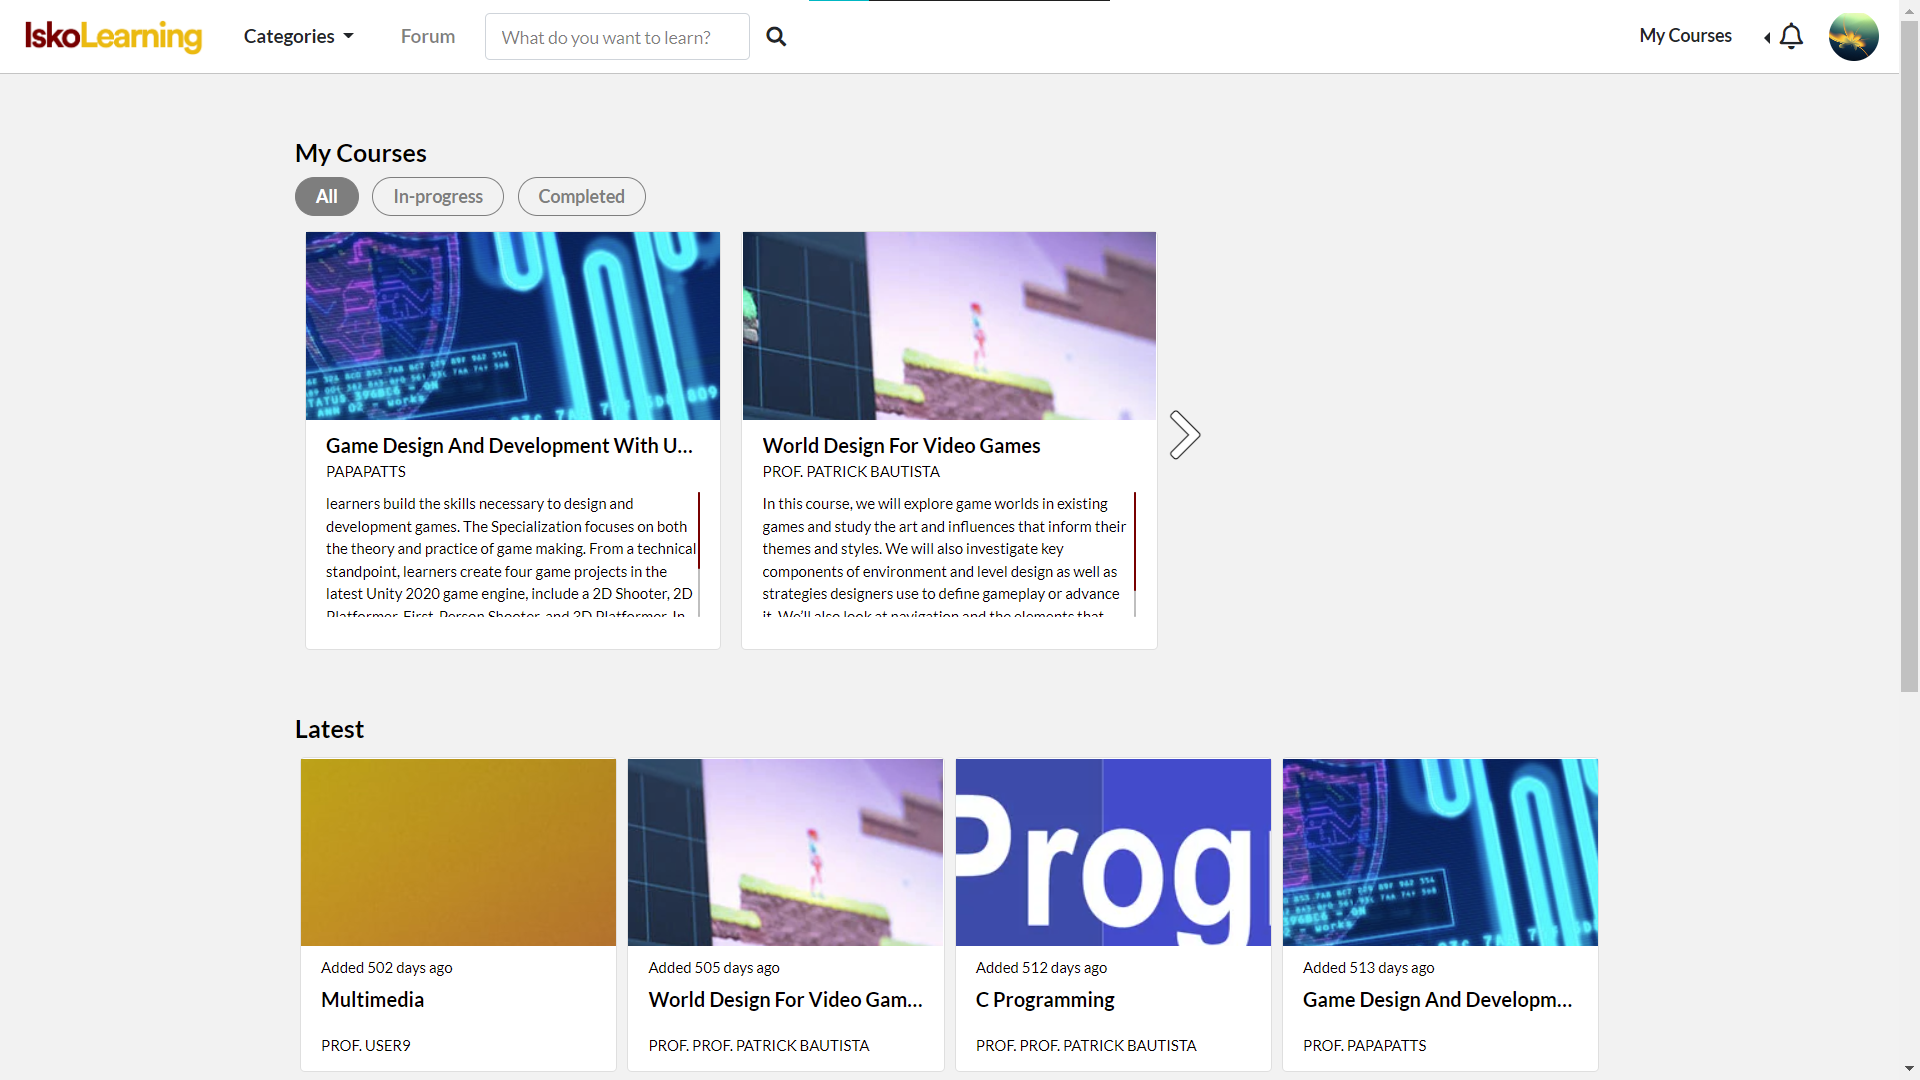Click PROF. USER9 instructor name
Screen dimensions: 1920x1080
[x=366, y=1046]
